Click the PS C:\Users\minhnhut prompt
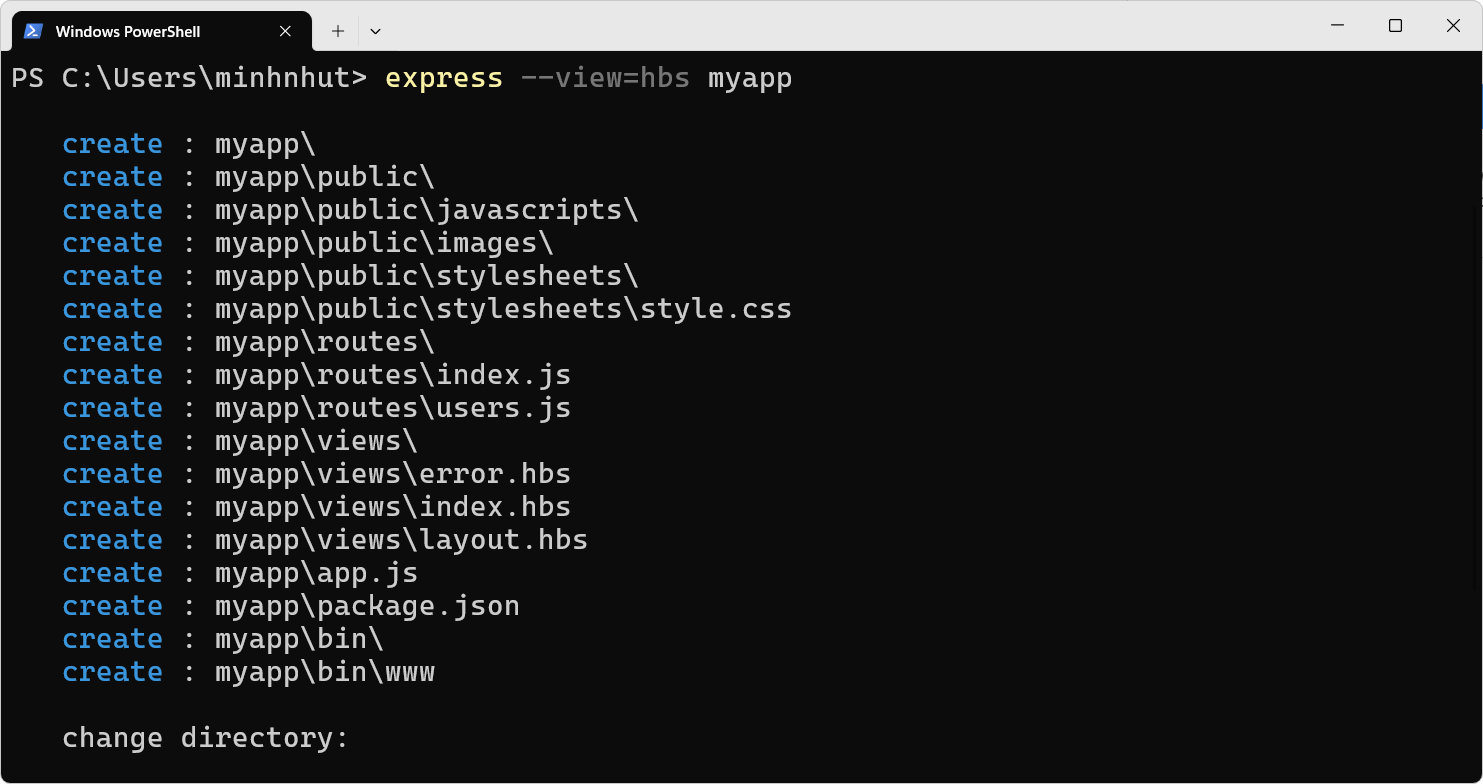Image resolution: width=1483 pixels, height=784 pixels. (189, 78)
